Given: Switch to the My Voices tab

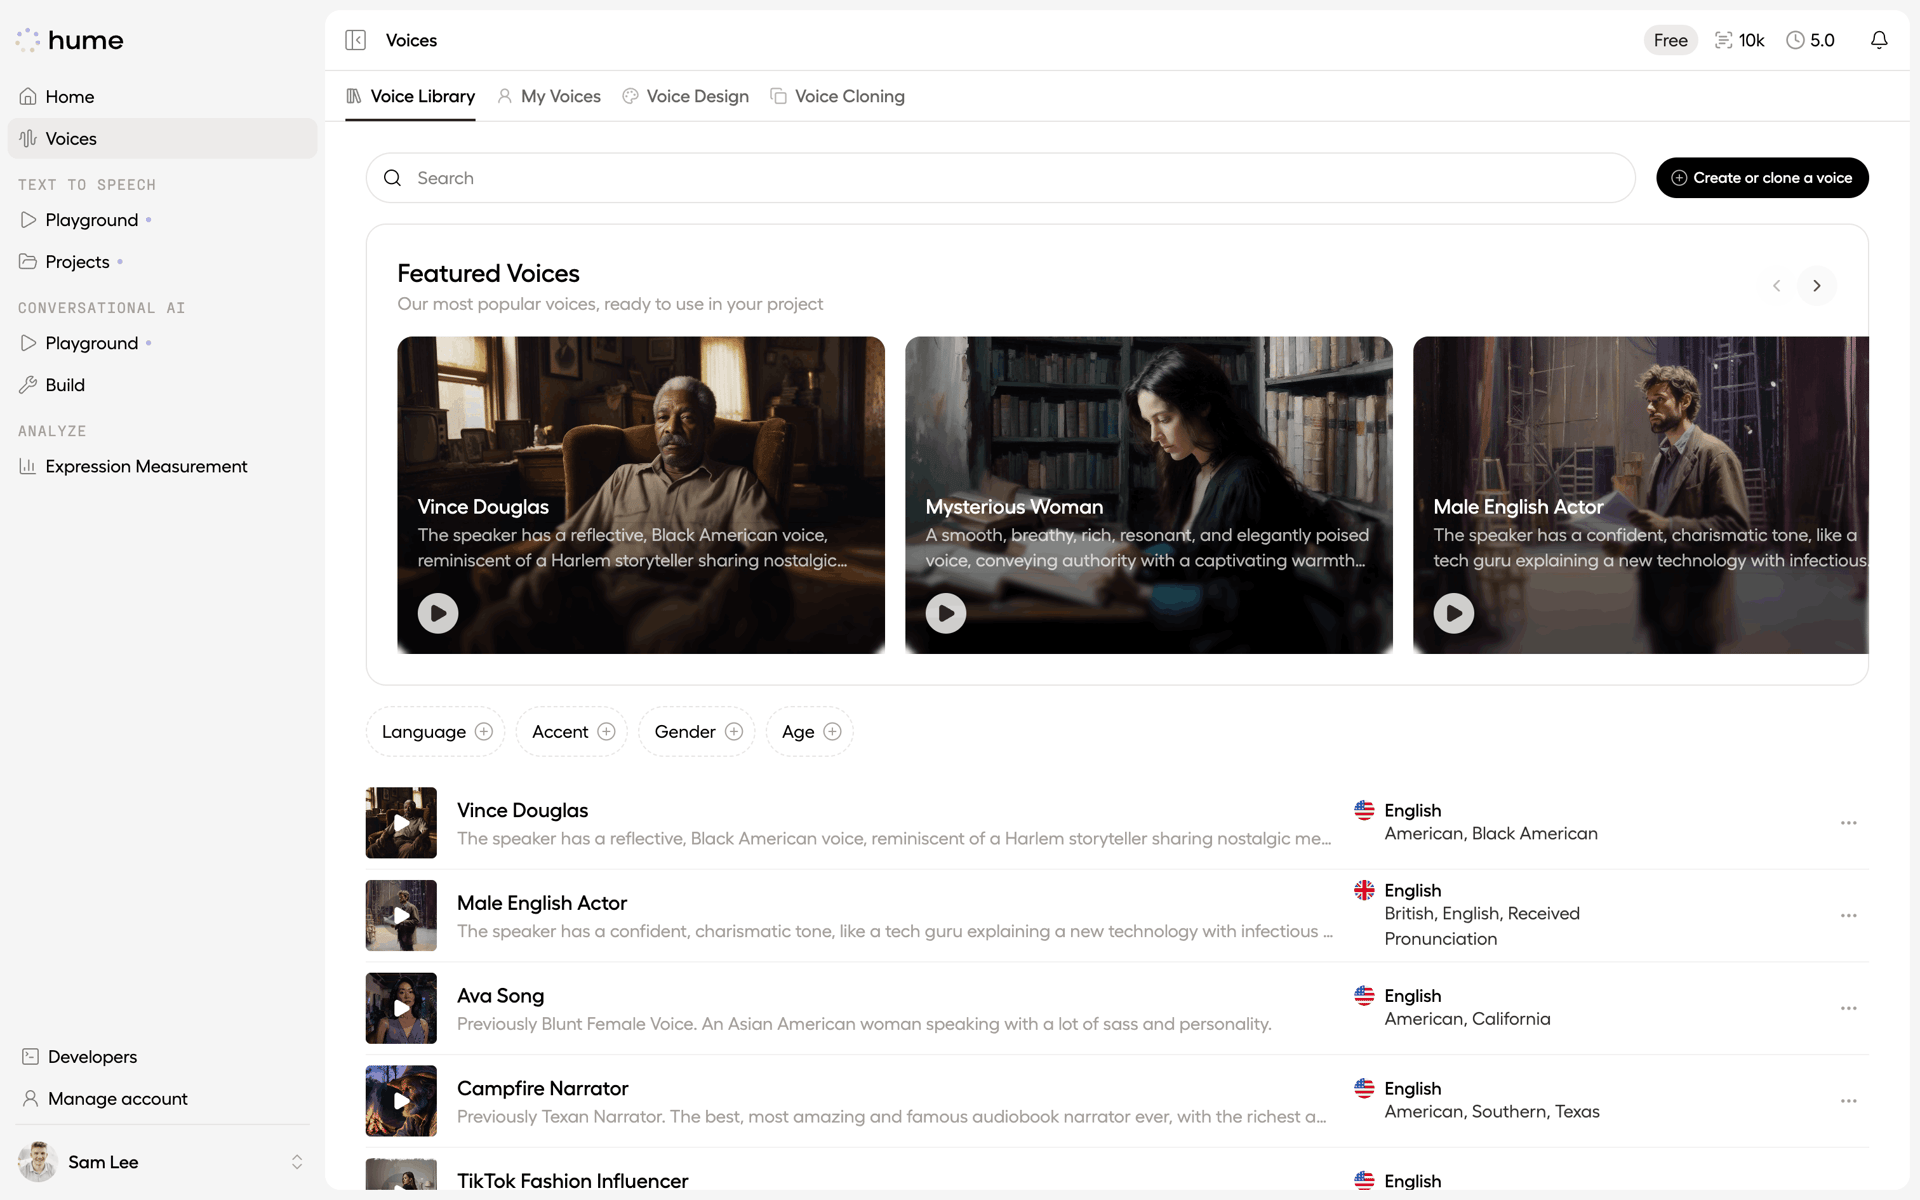Looking at the screenshot, I should (549, 96).
